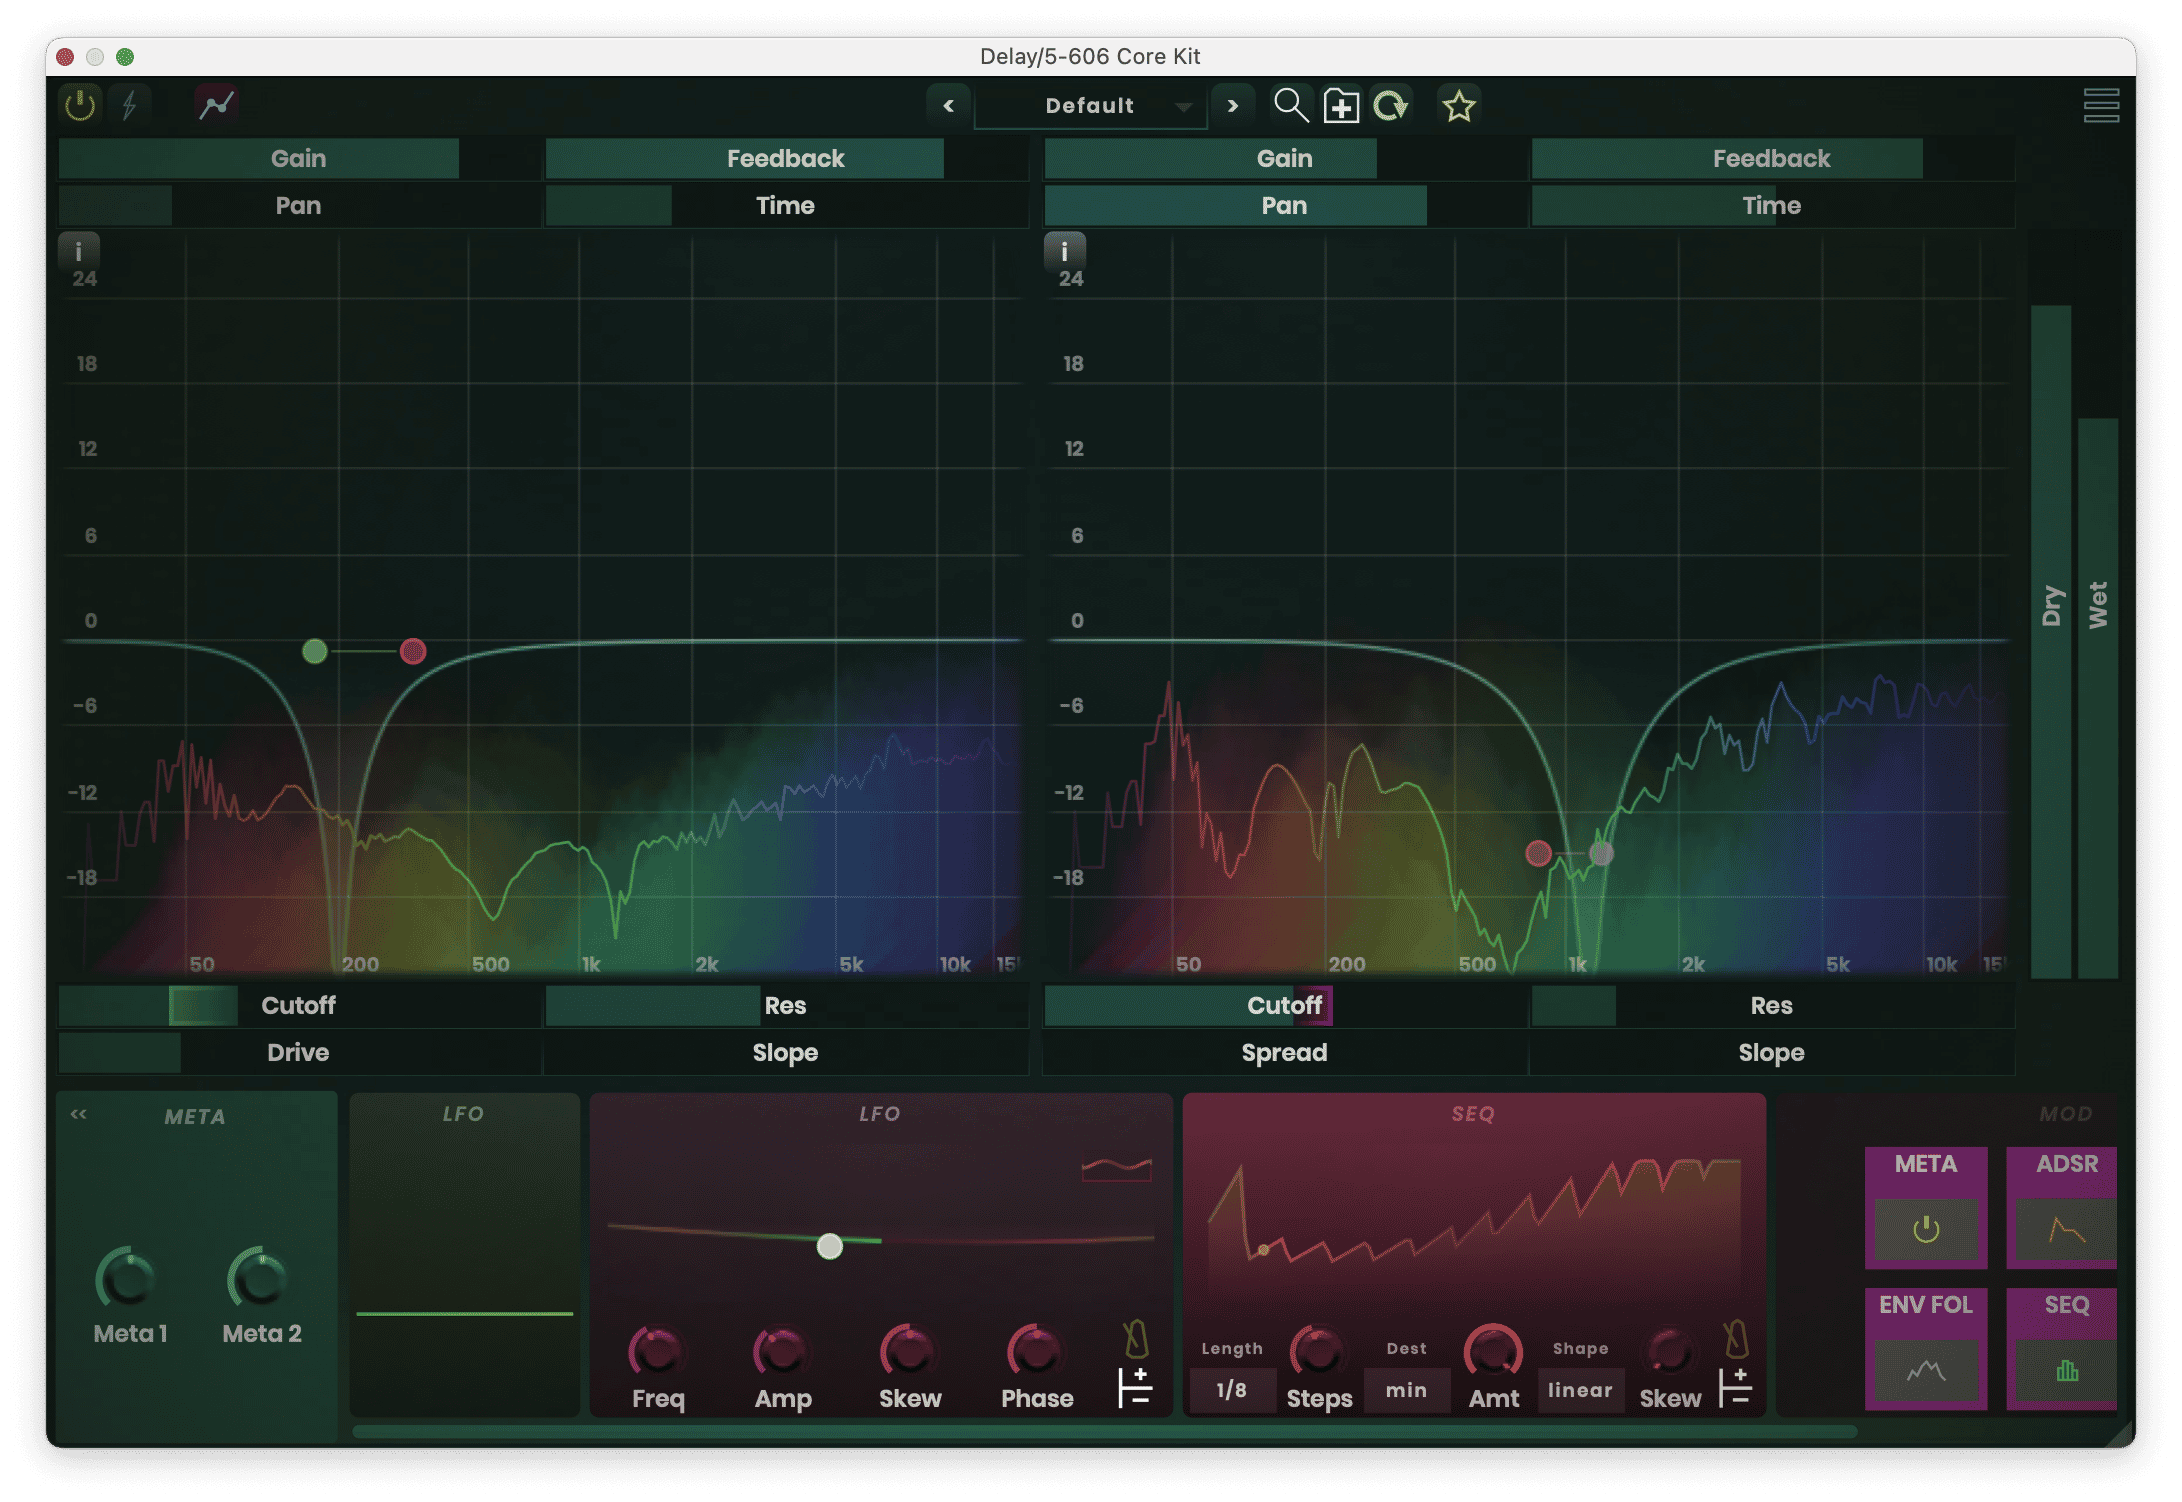Add META modulator power tile
The height and width of the screenshot is (1502, 2182).
1926,1208
